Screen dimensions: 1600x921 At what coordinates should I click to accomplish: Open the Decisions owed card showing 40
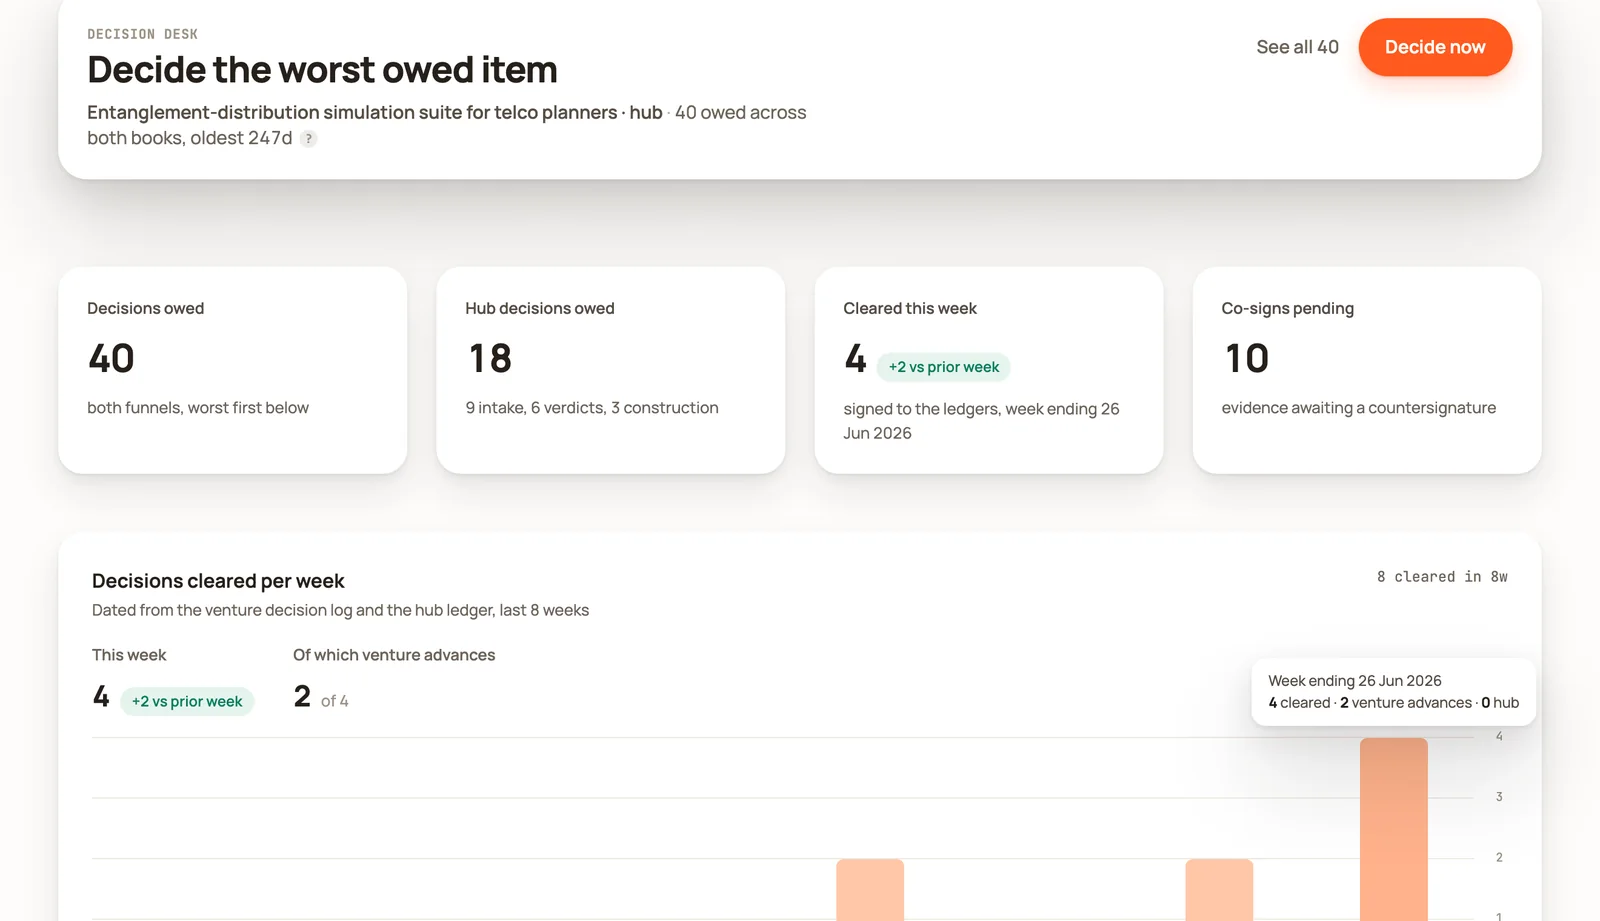click(x=233, y=370)
